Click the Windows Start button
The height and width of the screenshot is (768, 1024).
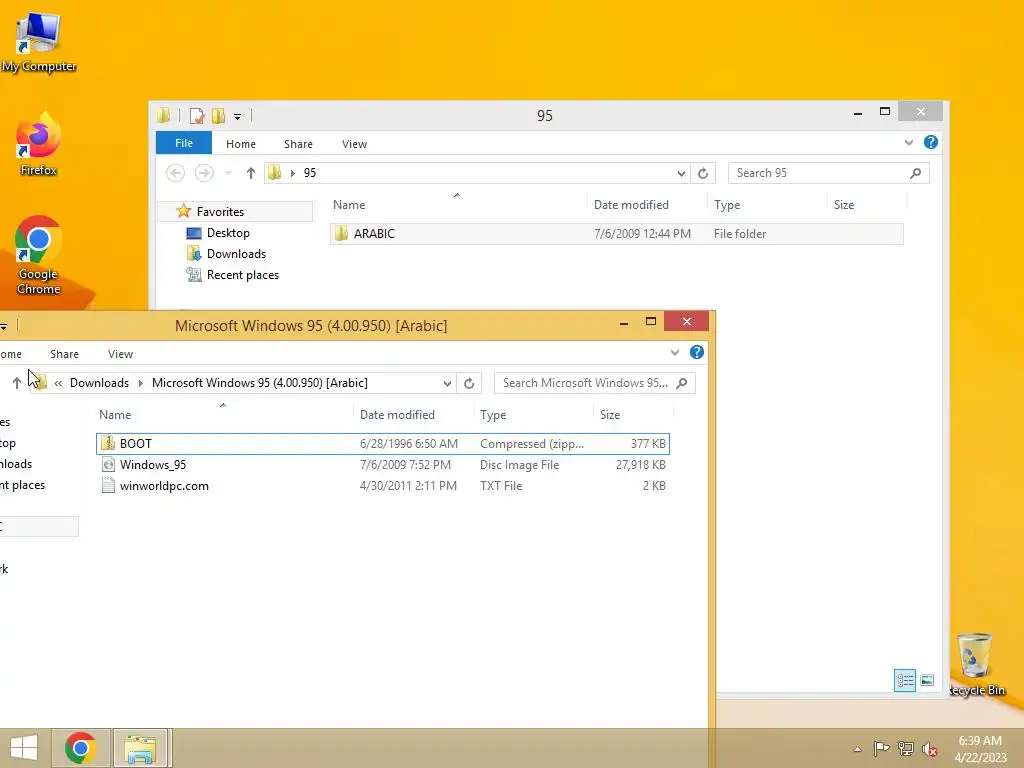point(24,748)
